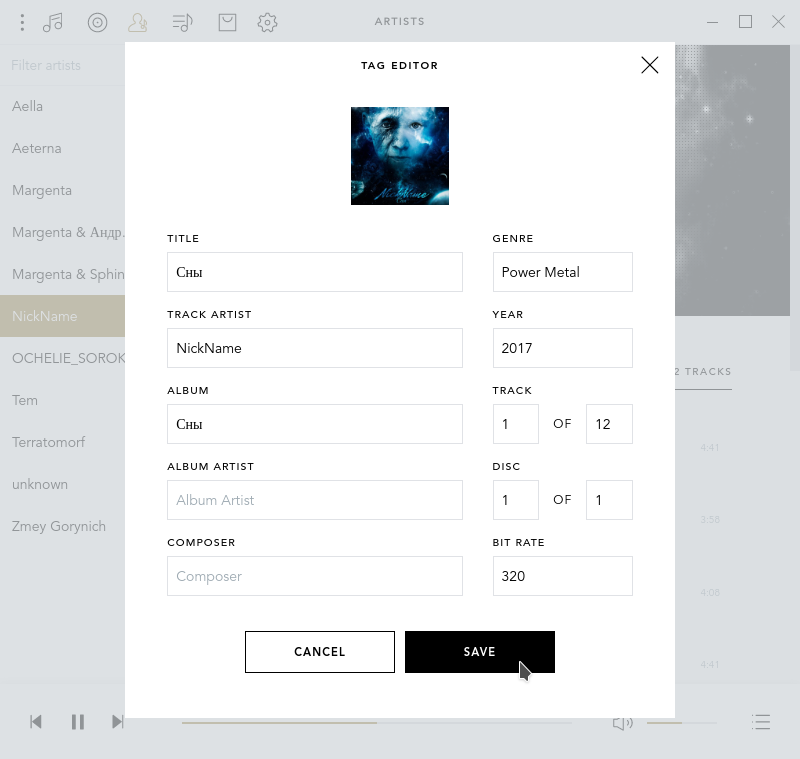Edit the Track Artist field
The height and width of the screenshot is (759, 800).
pos(315,348)
